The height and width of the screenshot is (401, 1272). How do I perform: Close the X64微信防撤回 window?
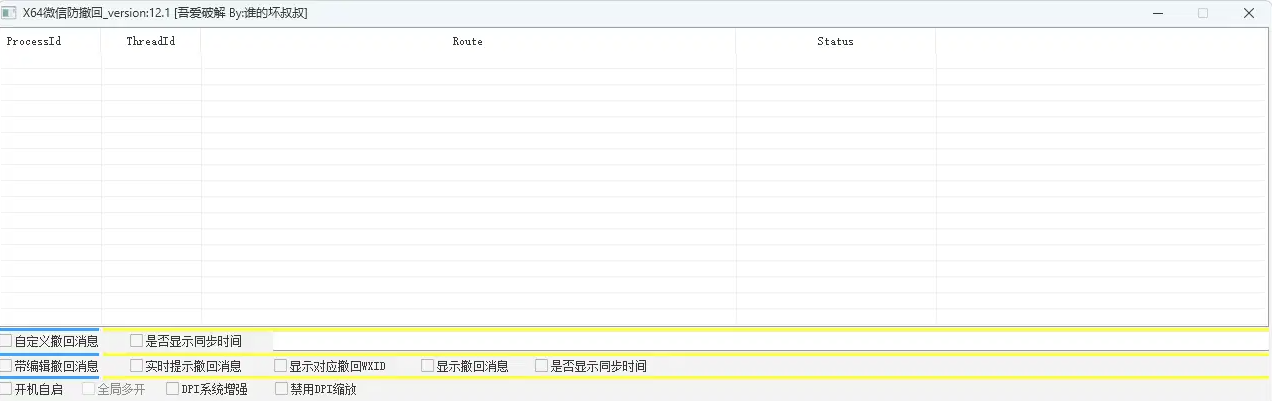[1249, 13]
